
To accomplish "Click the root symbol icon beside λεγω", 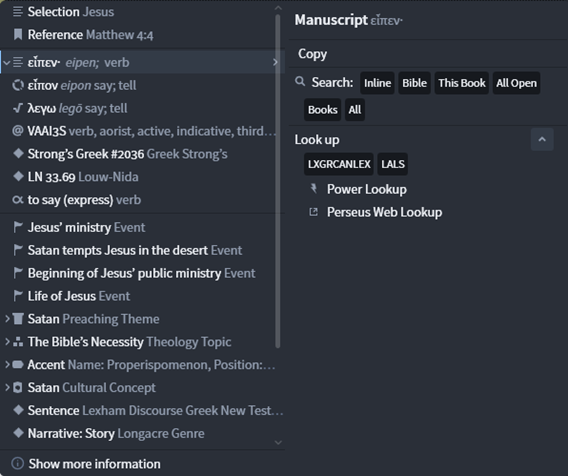I will pos(17,108).
